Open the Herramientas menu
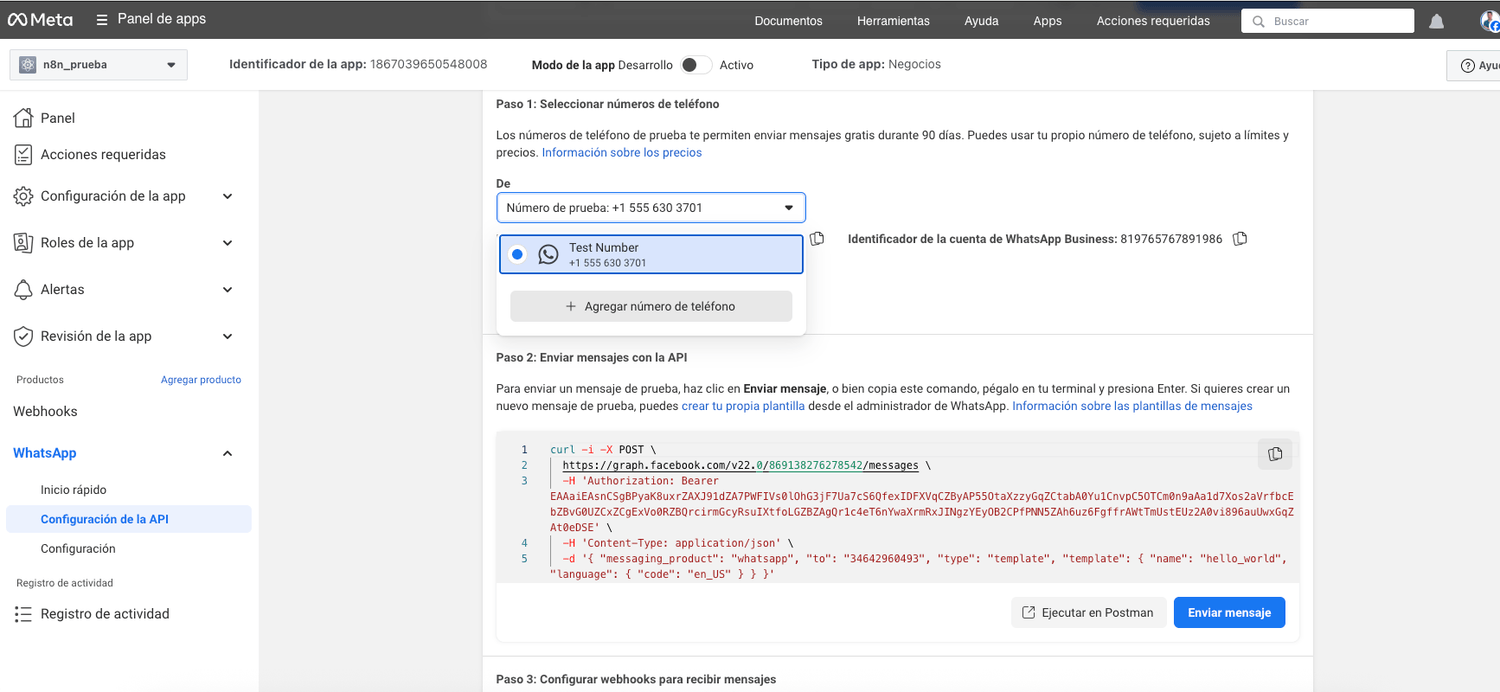Screen dimensions: 1500x692 [x=892, y=21]
